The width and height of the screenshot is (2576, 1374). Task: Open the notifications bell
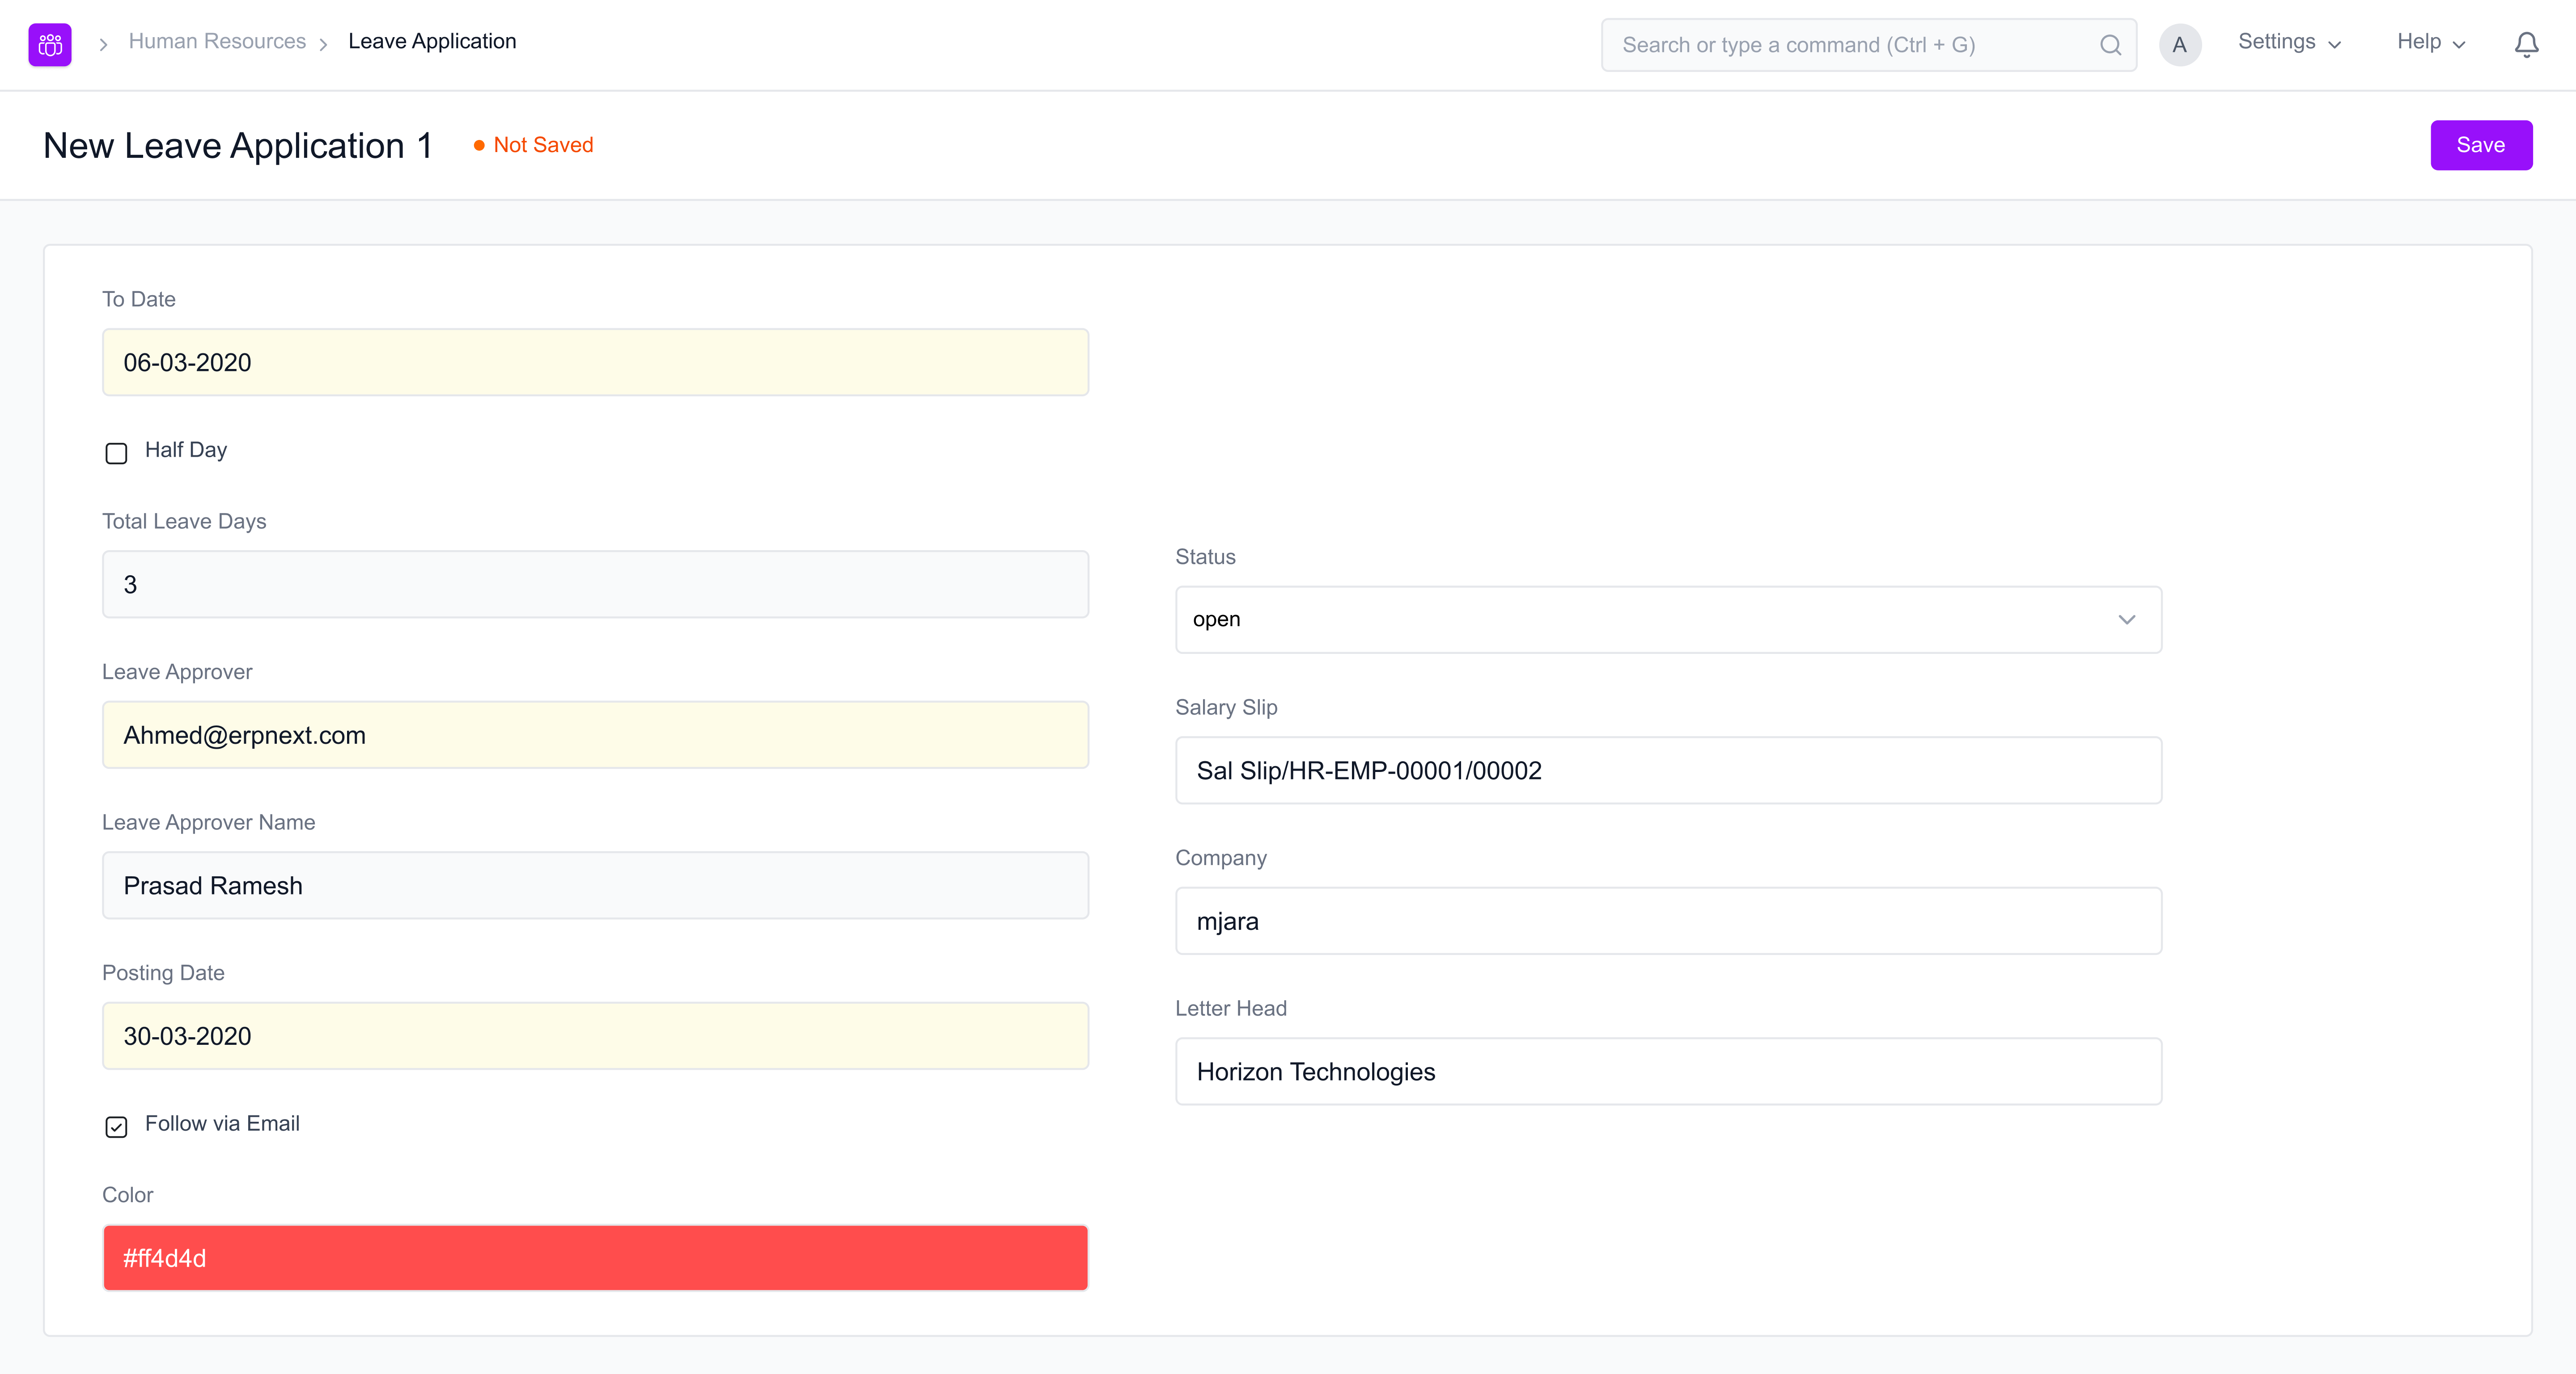(x=2526, y=45)
